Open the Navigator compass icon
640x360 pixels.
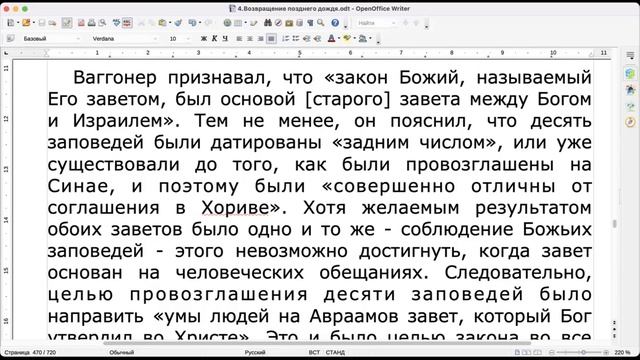click(x=278, y=23)
